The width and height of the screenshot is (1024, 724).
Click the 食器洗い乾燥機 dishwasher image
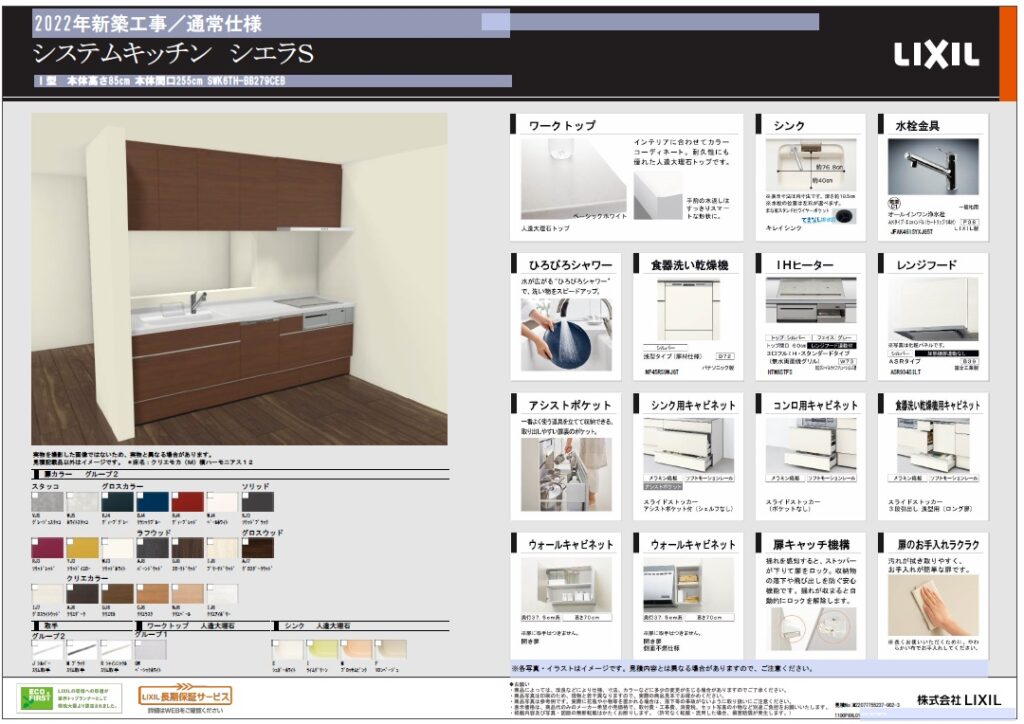coord(688,308)
